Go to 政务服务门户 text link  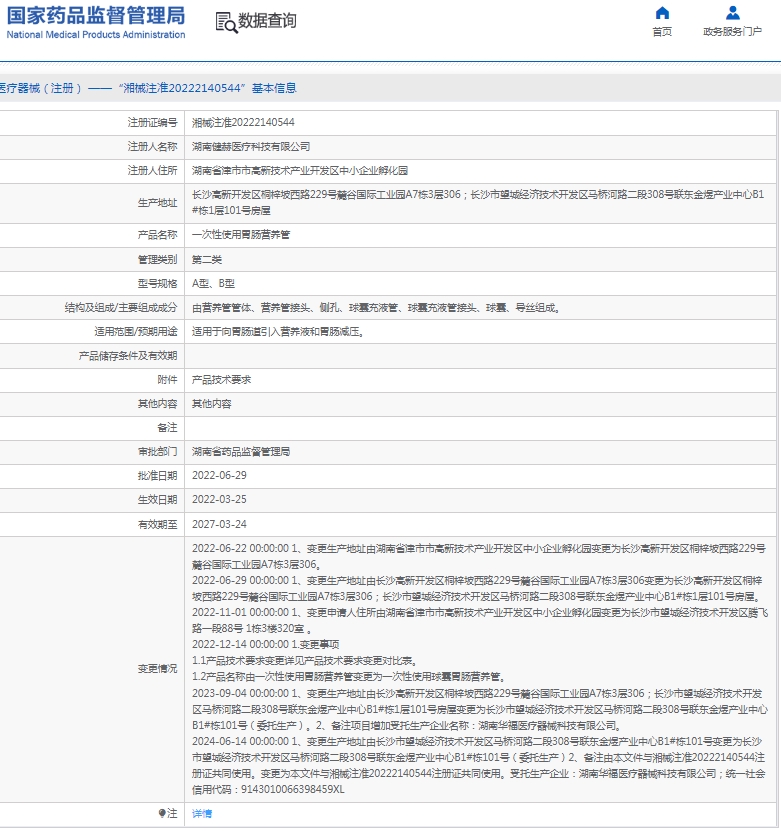click(732, 32)
